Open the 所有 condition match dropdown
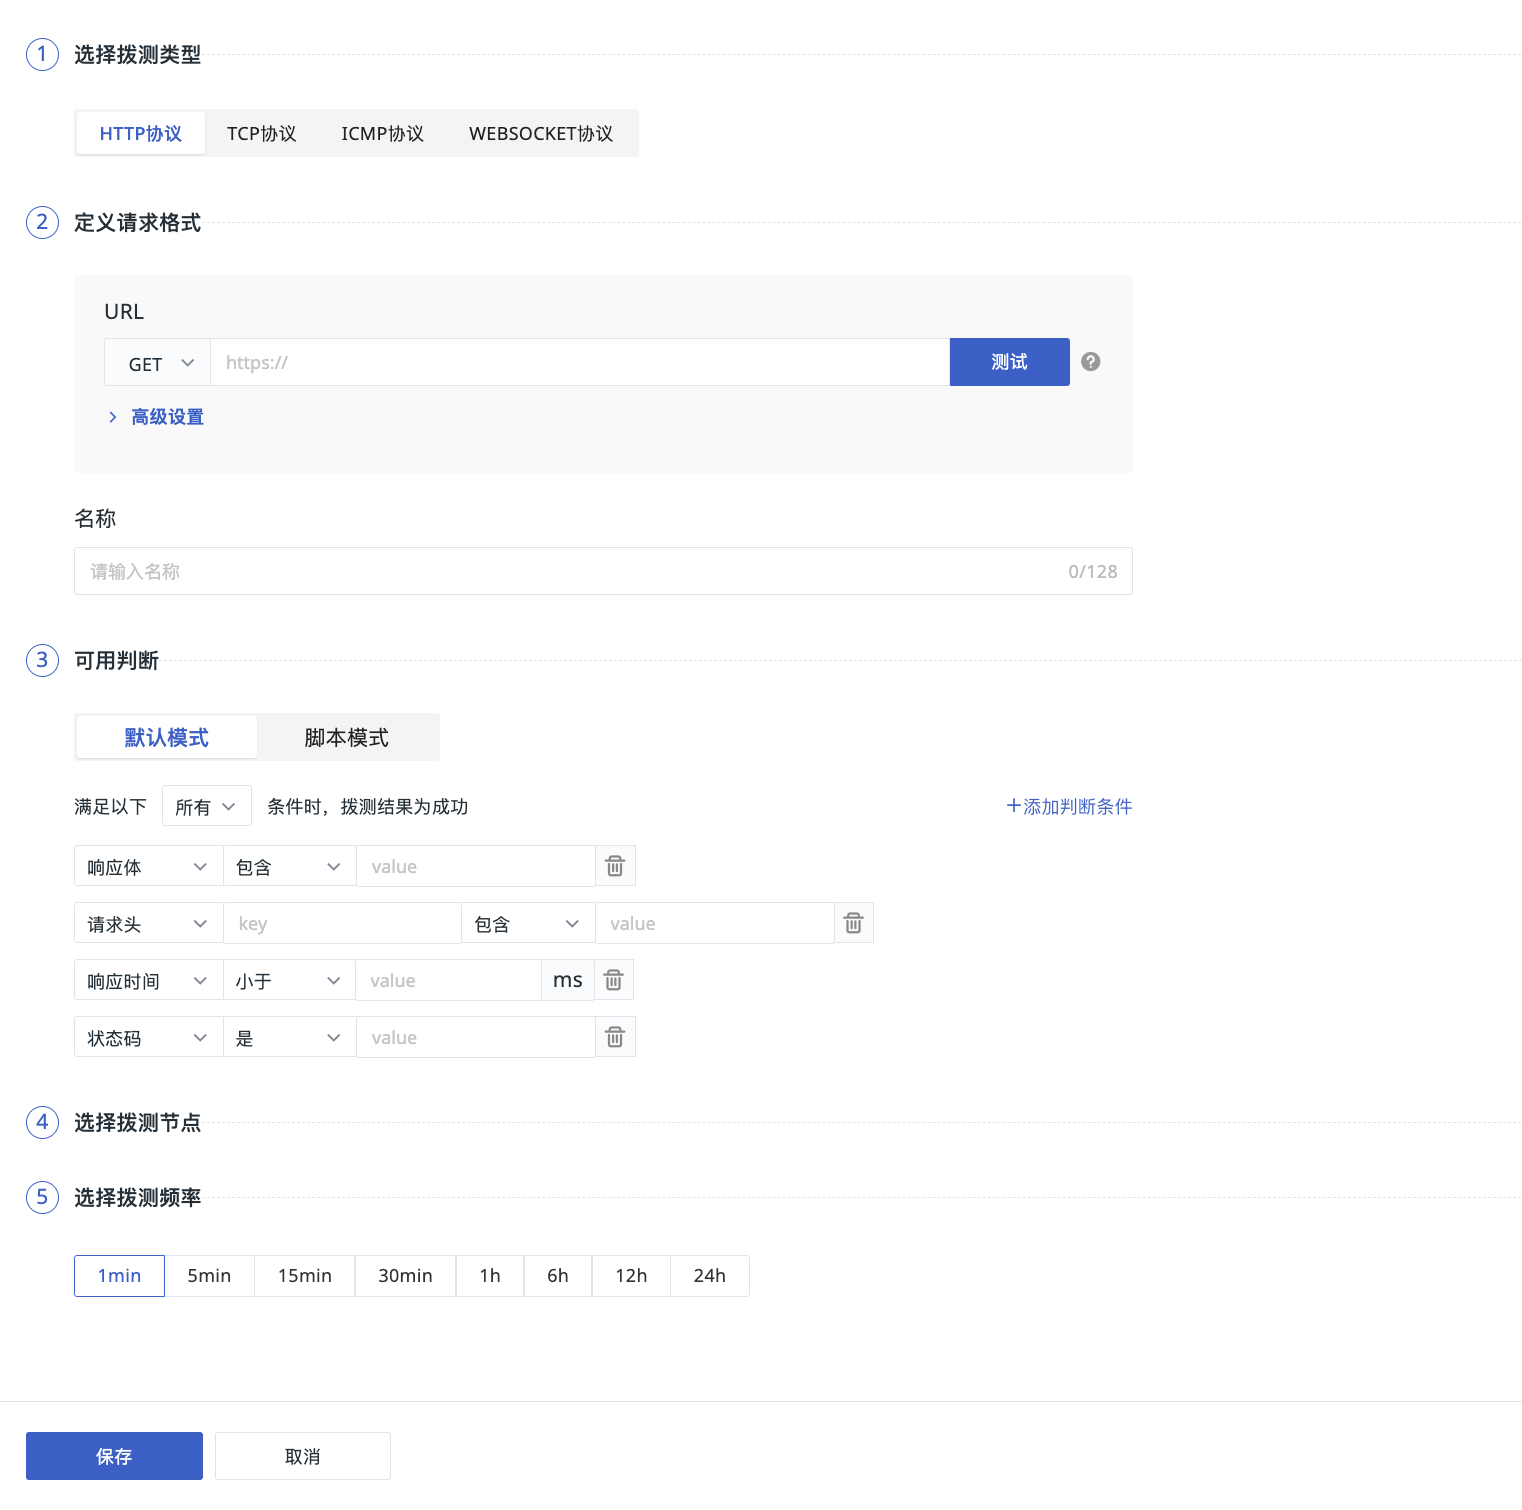The image size is (1522, 1510). click(206, 806)
